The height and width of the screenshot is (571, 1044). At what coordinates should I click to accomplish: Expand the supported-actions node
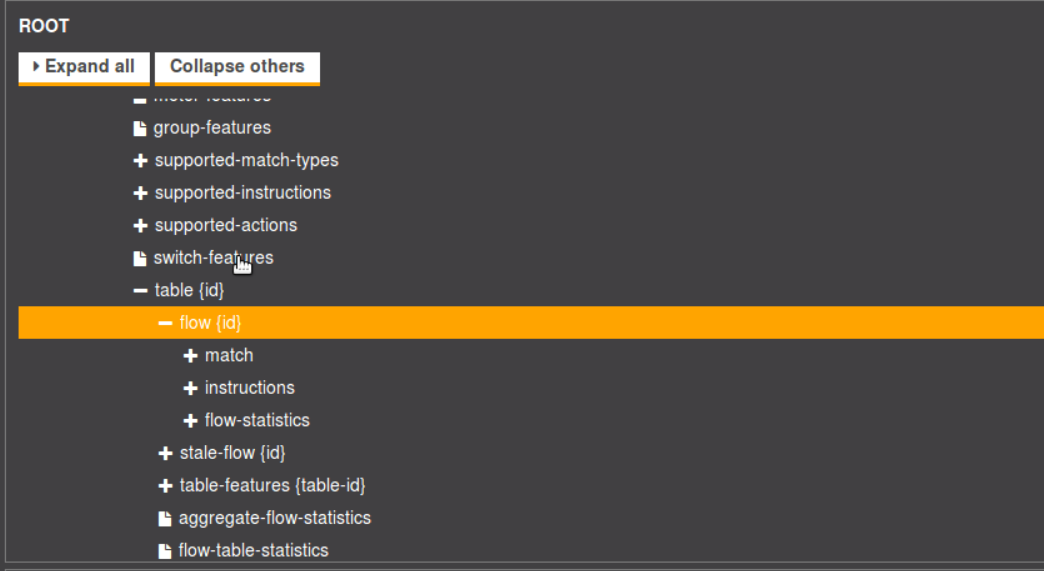(x=140, y=226)
